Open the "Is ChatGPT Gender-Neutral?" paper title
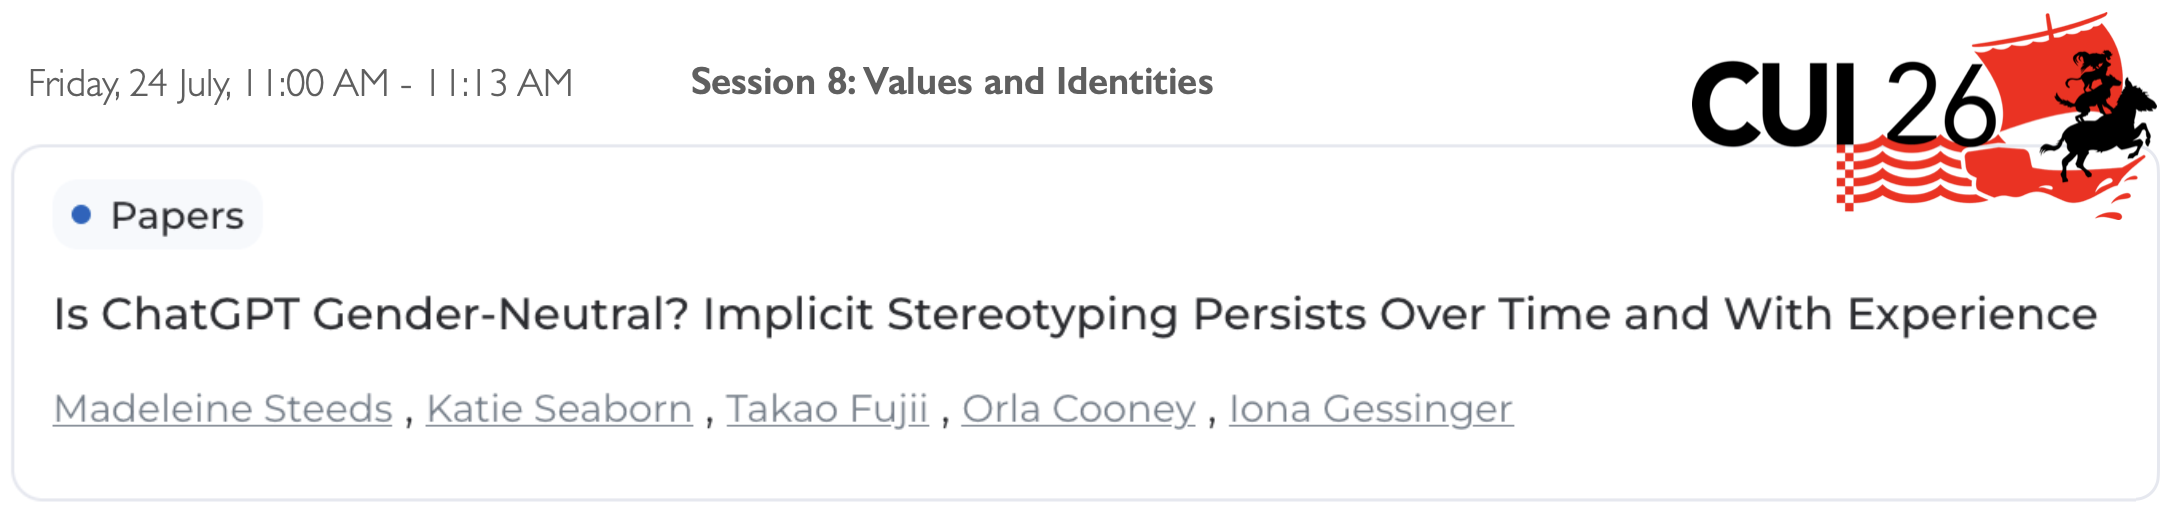This screenshot has height=512, width=2178. (x=1075, y=315)
